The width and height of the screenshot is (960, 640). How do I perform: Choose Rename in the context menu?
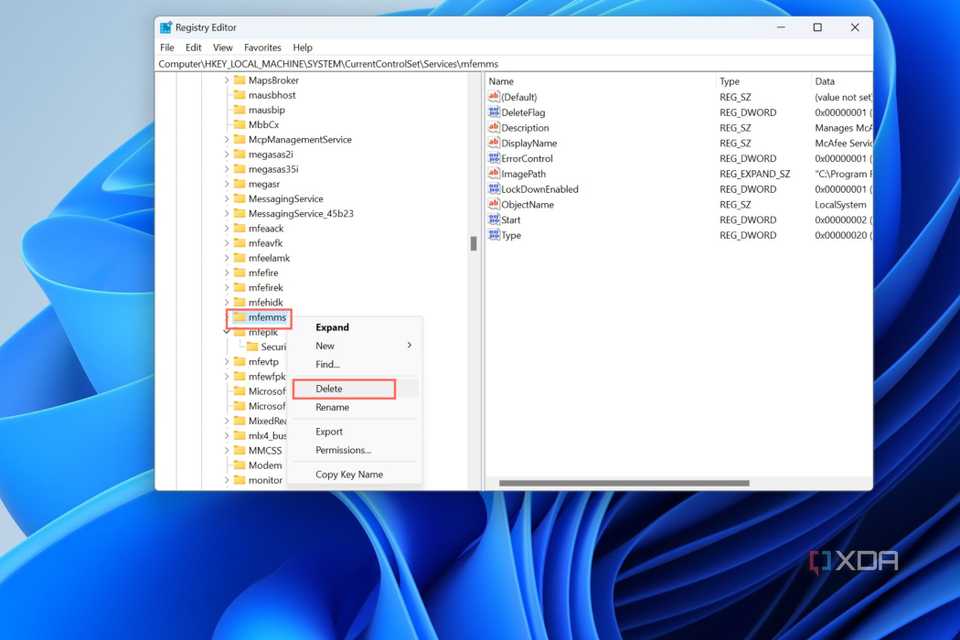(355, 407)
